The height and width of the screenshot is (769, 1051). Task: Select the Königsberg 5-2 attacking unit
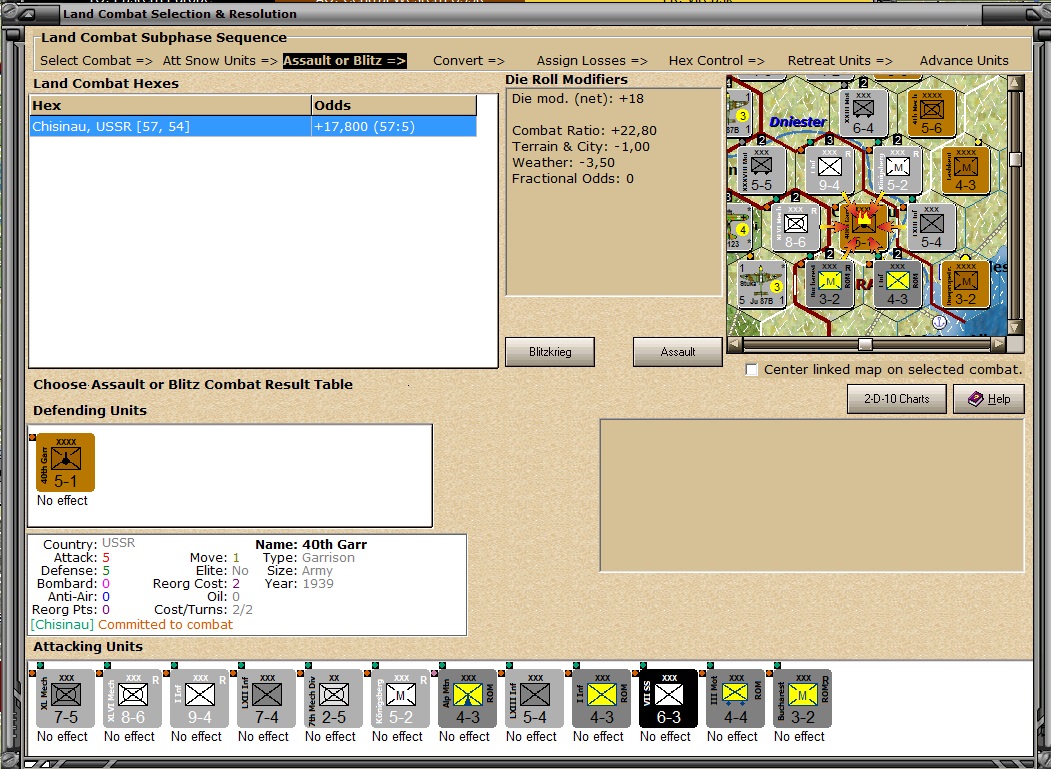401,698
